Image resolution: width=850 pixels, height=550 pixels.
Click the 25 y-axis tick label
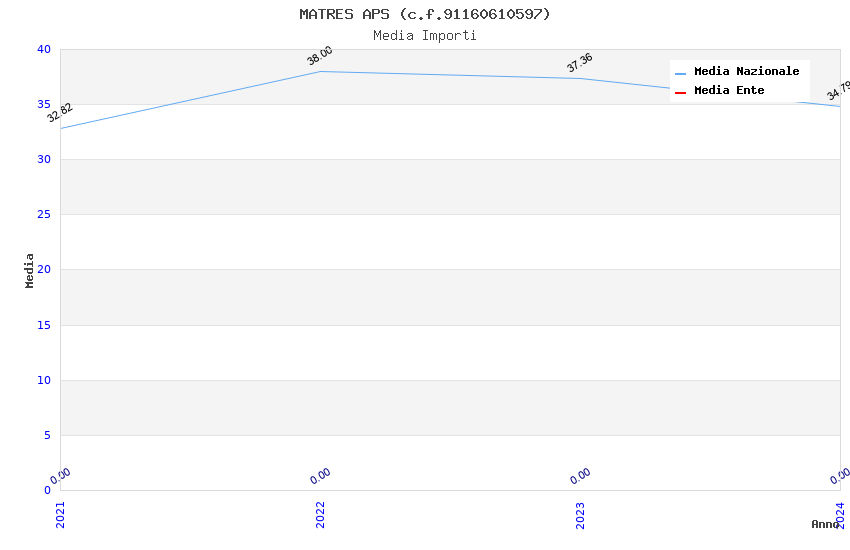point(44,215)
